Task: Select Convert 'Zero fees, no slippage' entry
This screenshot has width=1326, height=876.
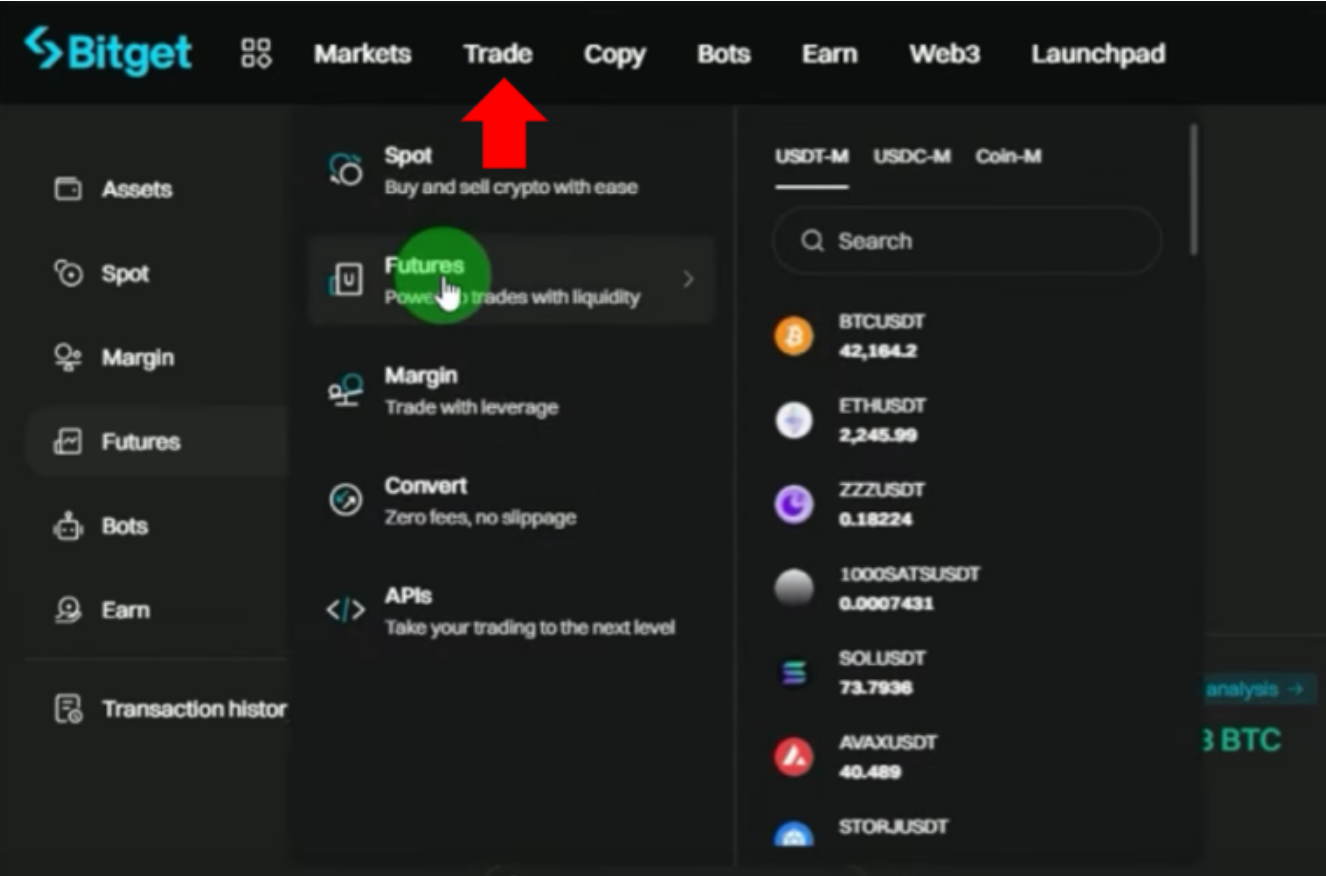Action: [510, 501]
